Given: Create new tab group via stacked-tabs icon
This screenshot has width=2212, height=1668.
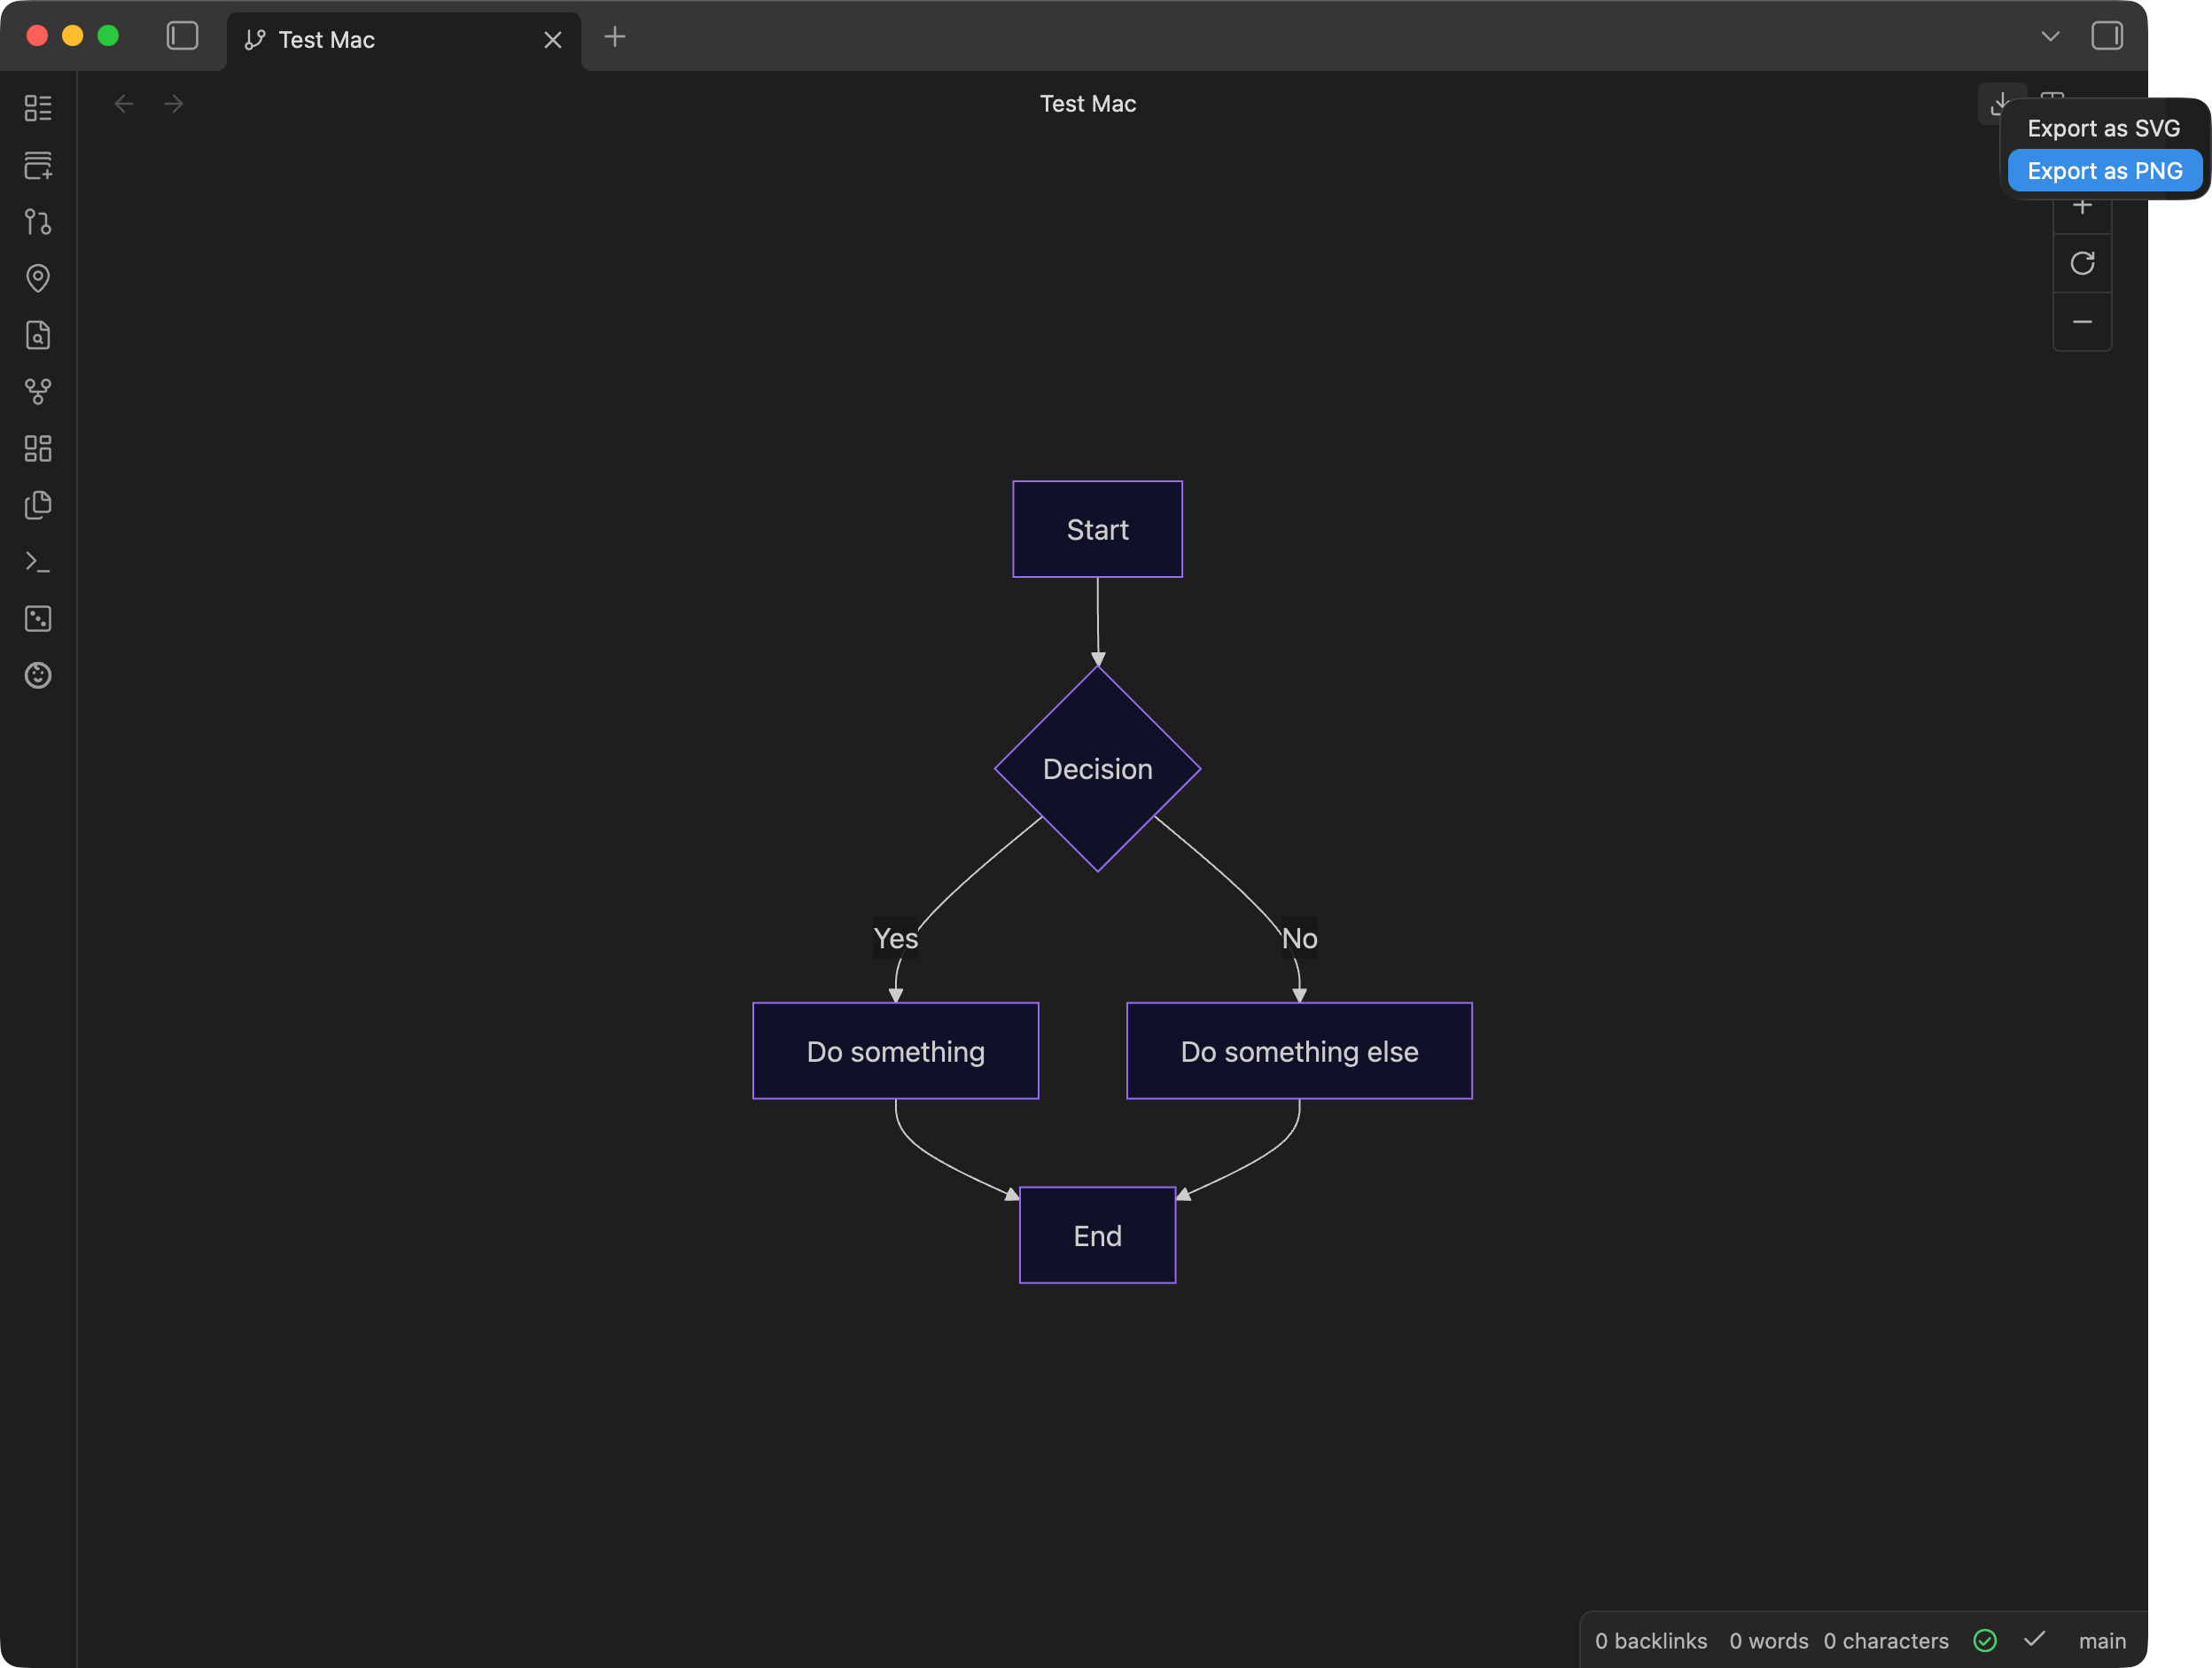Looking at the screenshot, I should point(38,165).
